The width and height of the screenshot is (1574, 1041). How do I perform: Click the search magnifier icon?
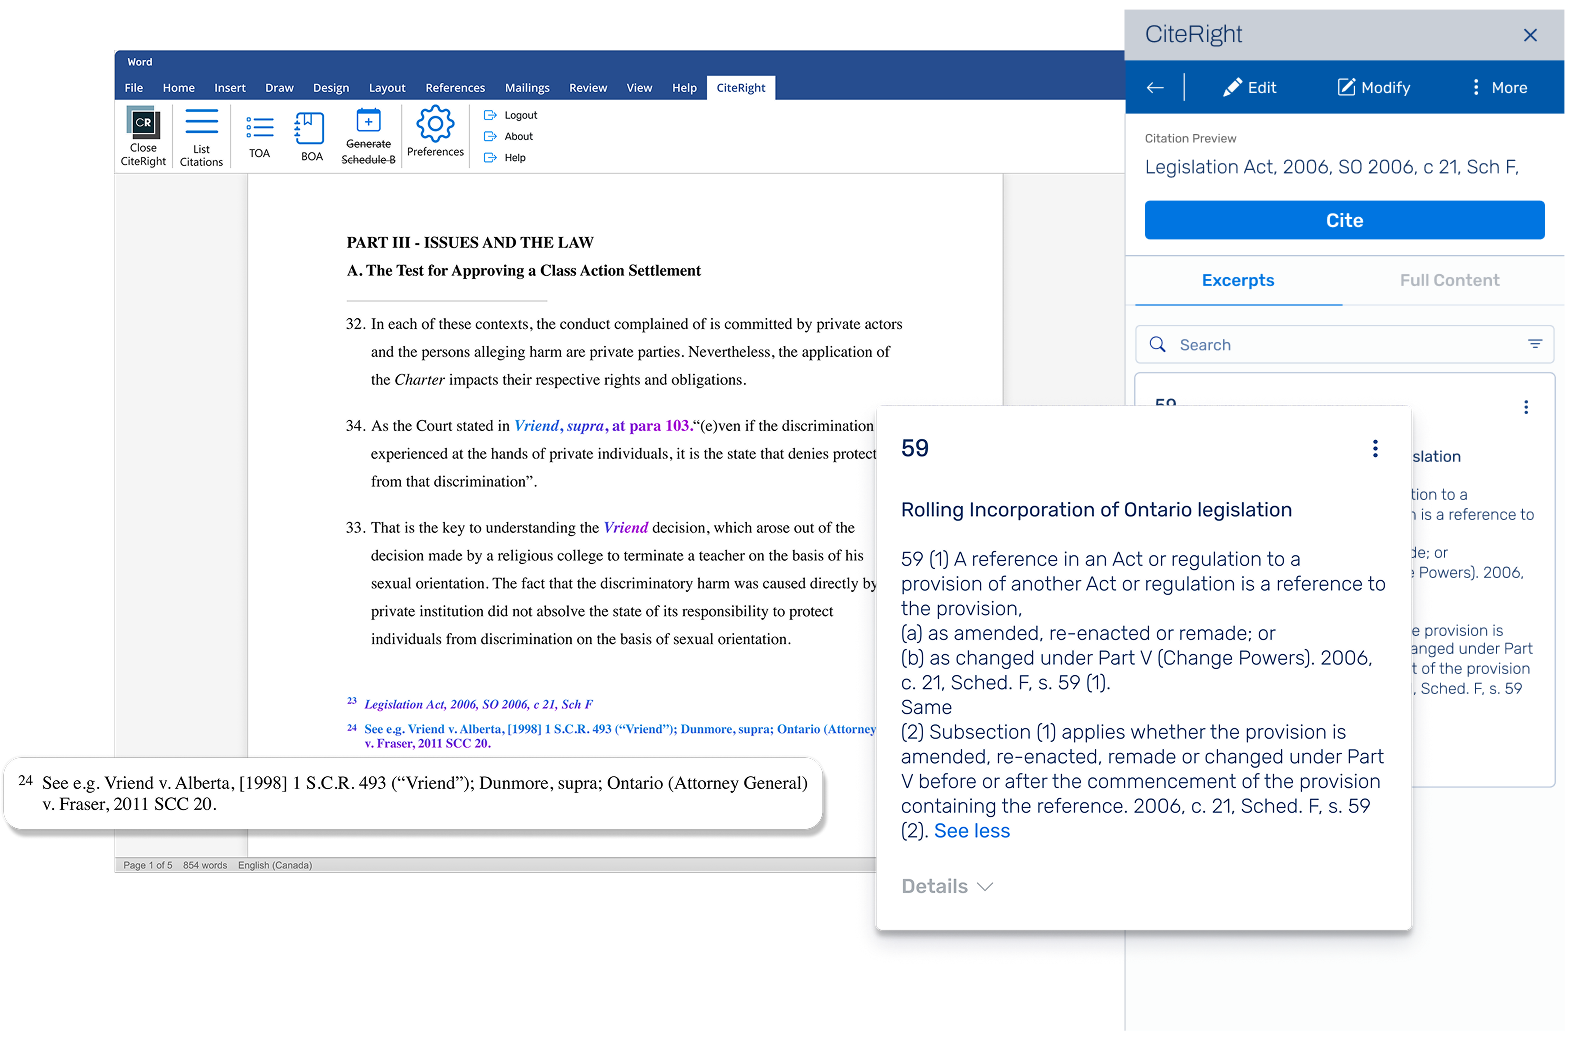click(1157, 344)
